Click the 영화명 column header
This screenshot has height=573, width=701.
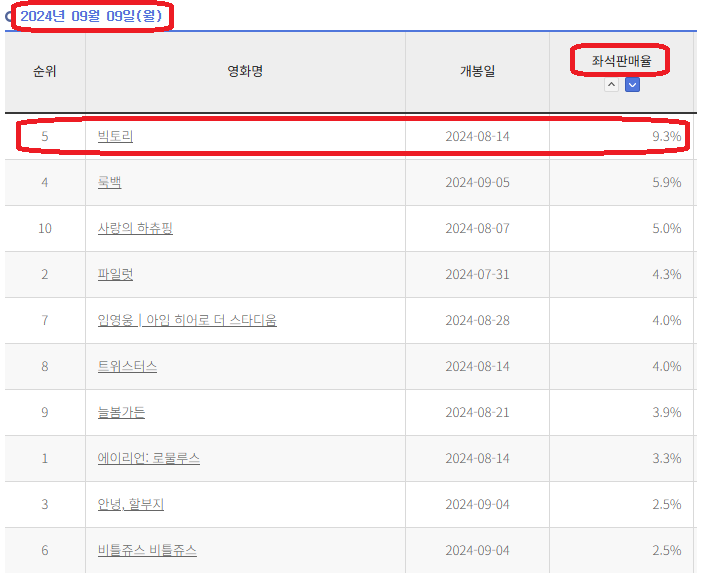tap(245, 71)
